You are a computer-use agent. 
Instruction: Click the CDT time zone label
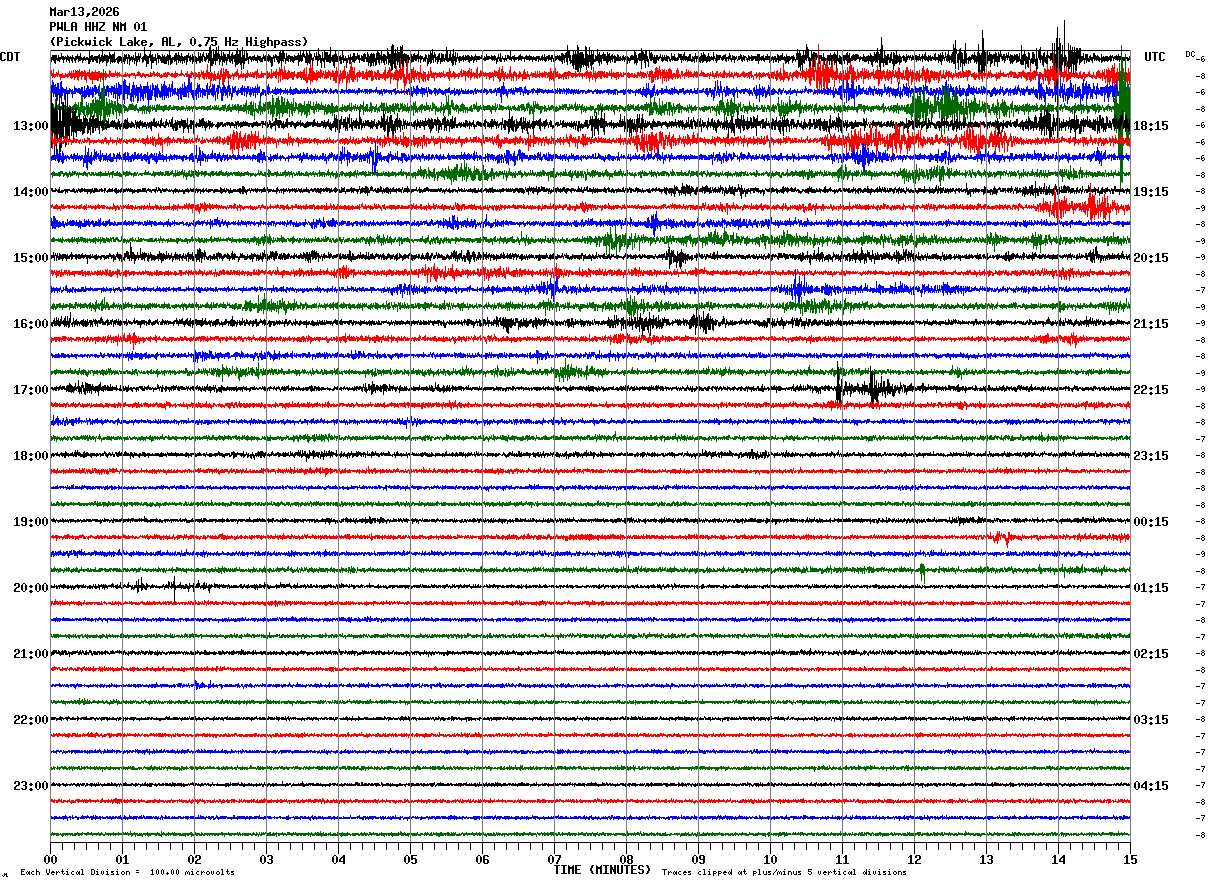point(11,57)
